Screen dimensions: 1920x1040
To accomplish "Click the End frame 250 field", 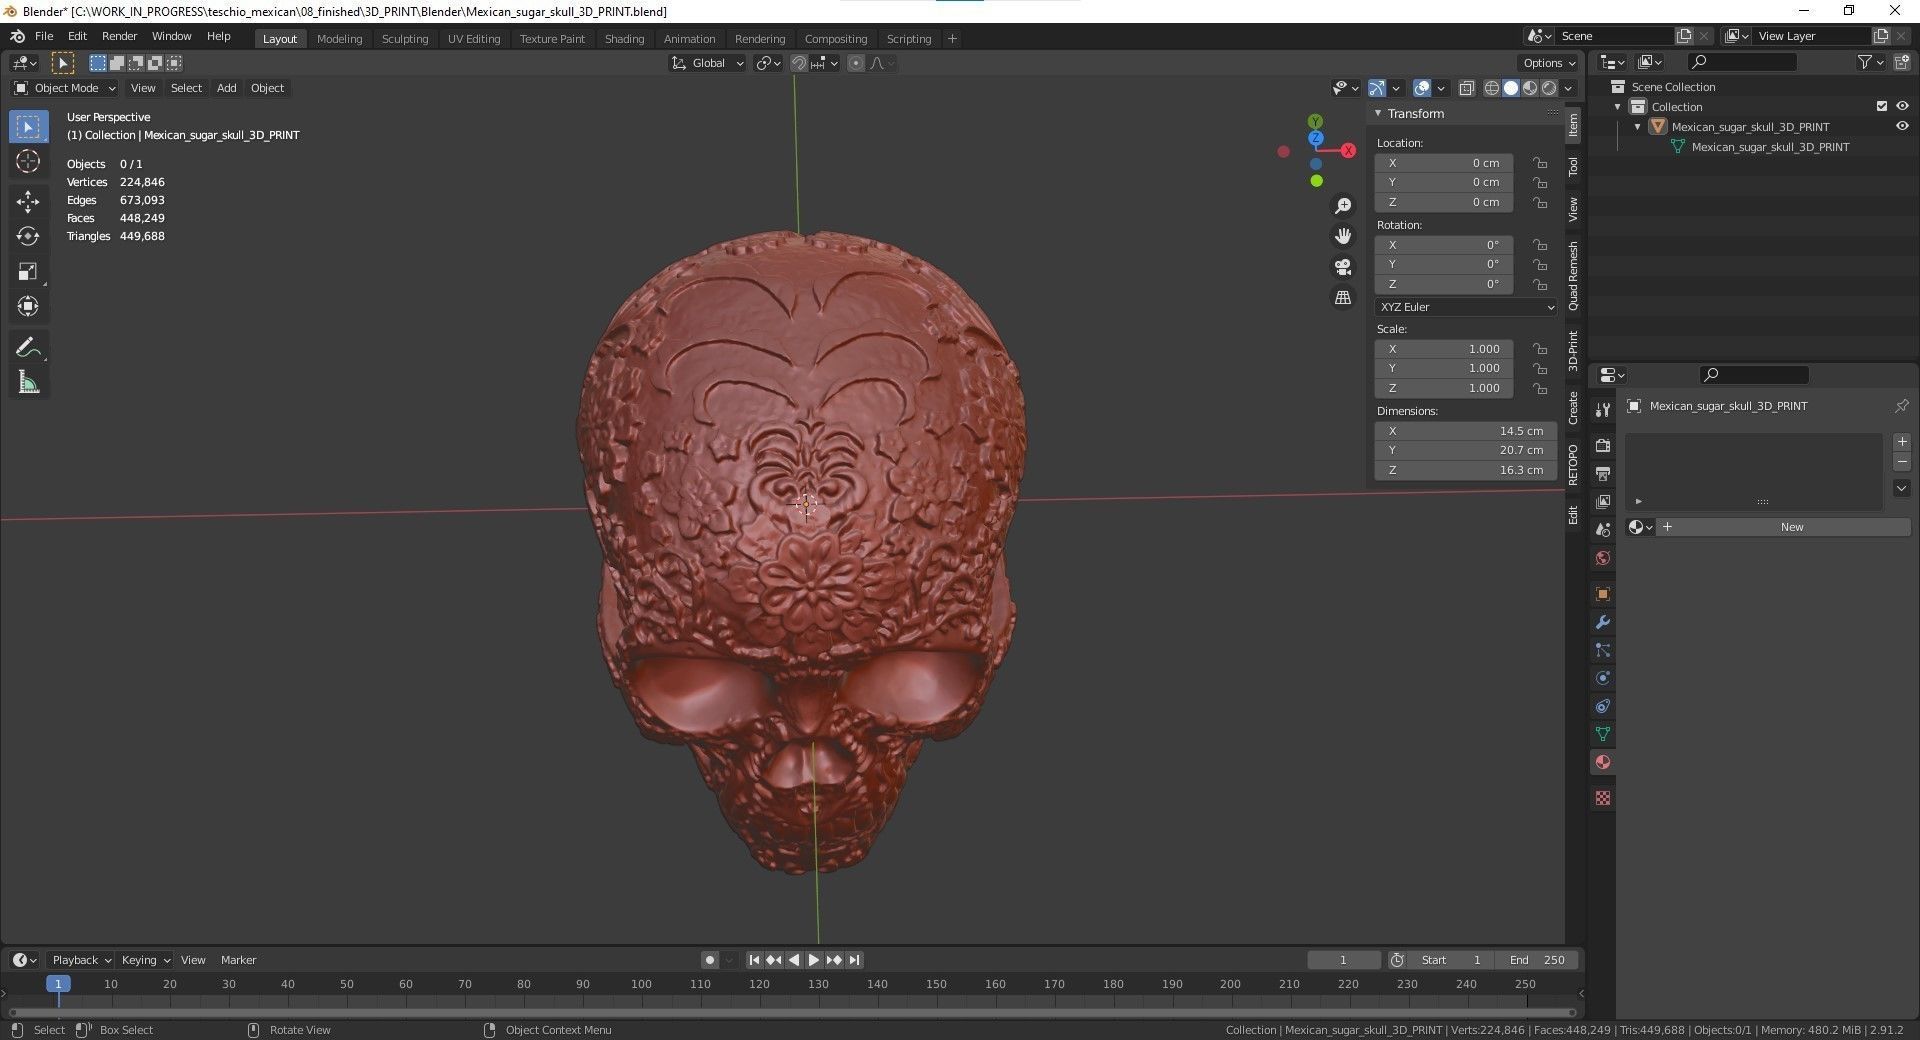I will 1537,960.
